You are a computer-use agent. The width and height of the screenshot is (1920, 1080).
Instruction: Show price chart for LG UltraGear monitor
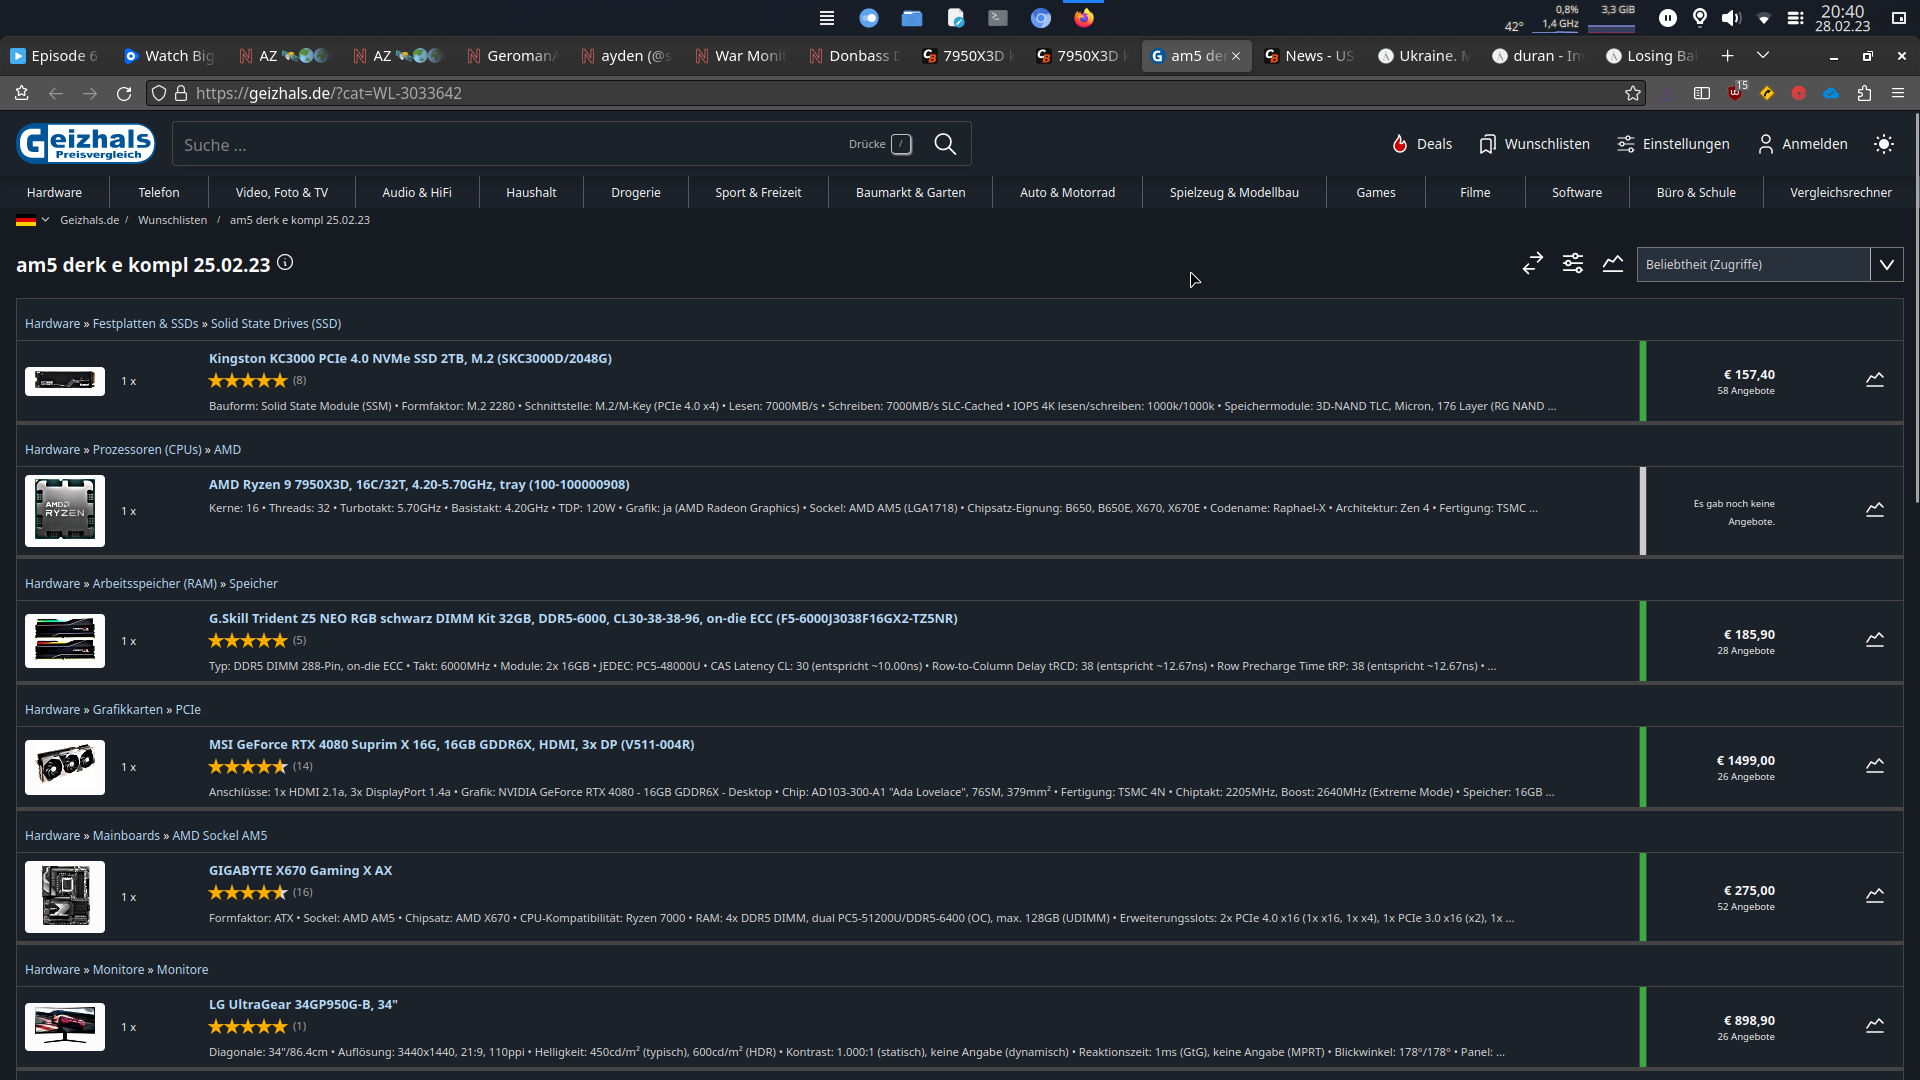coord(1875,1026)
